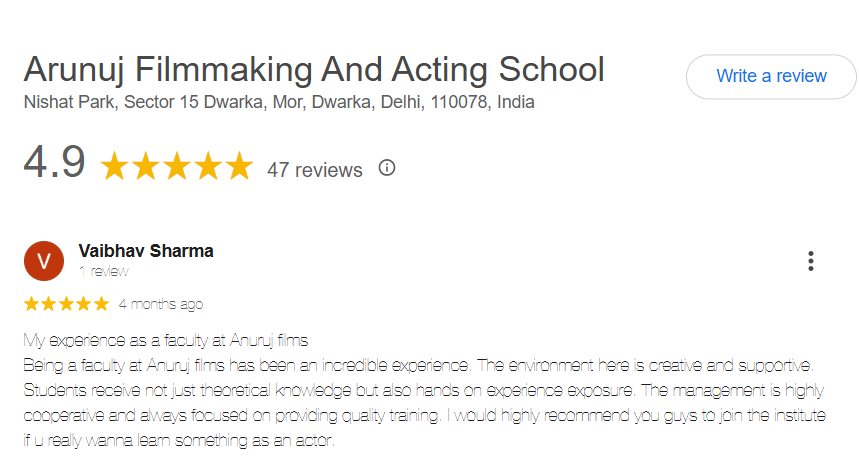Viewport: 859px width, 460px height.
Task: Click the first small star in Vaibhav's review
Action: coord(31,303)
